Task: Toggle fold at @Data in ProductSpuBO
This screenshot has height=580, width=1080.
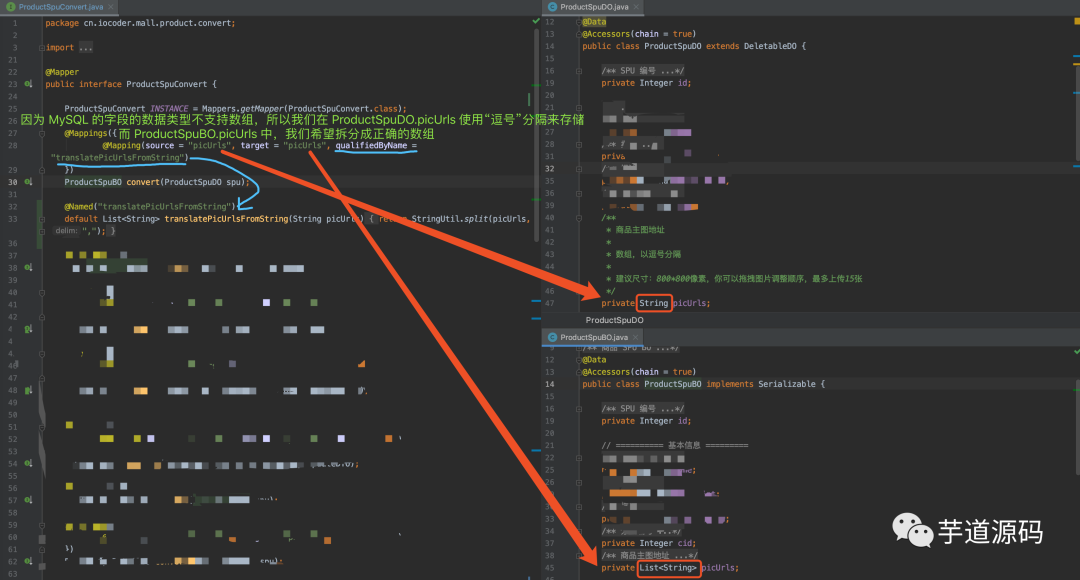Action: click(579, 360)
